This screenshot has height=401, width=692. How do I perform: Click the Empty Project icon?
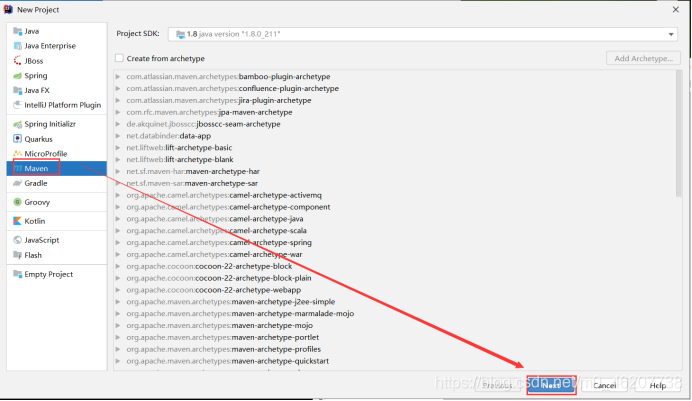(x=18, y=274)
